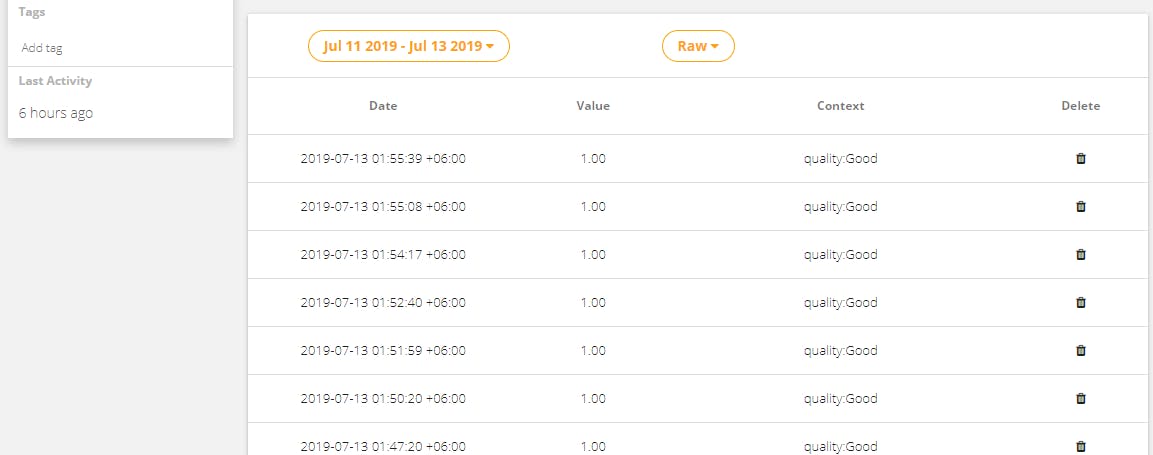Select the 2019-07-13 01:55:39 date cell
This screenshot has width=1153, height=455.
click(x=383, y=158)
